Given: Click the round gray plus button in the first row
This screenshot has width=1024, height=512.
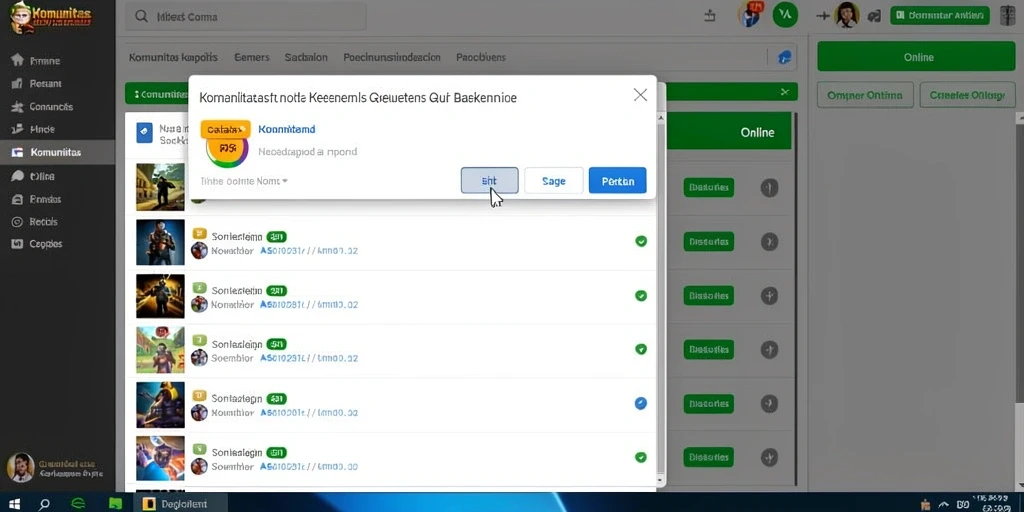Looking at the screenshot, I should click(770, 188).
